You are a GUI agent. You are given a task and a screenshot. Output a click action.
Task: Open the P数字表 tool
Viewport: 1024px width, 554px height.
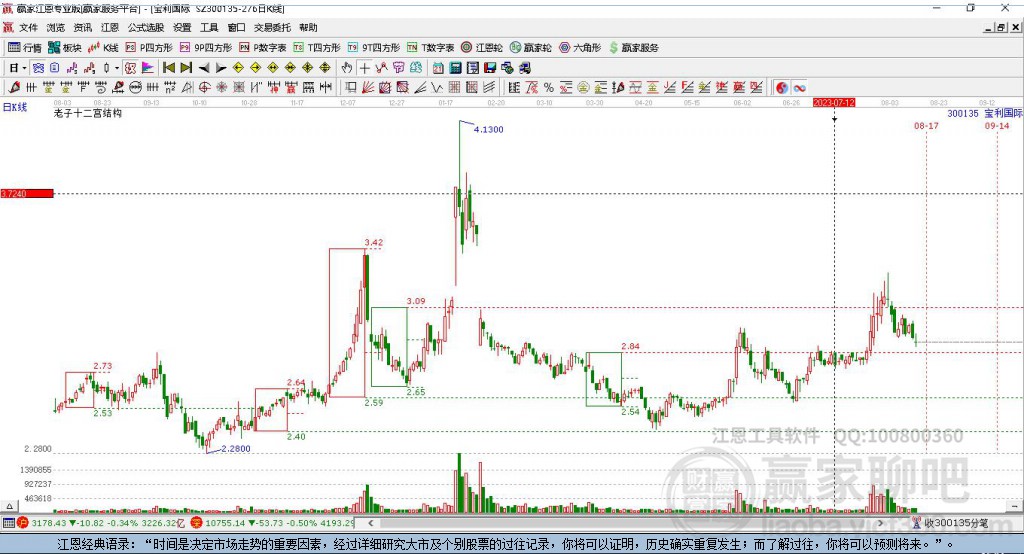(x=263, y=48)
